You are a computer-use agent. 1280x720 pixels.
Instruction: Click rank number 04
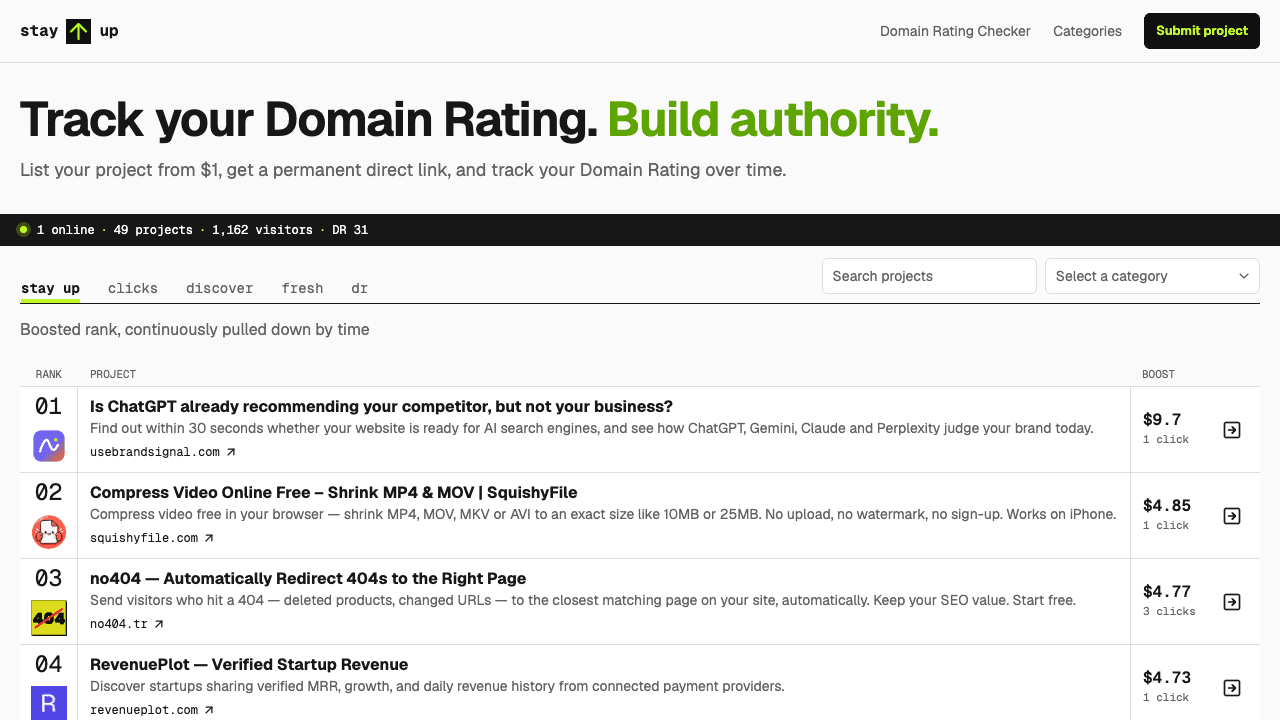pyautogui.click(x=48, y=664)
